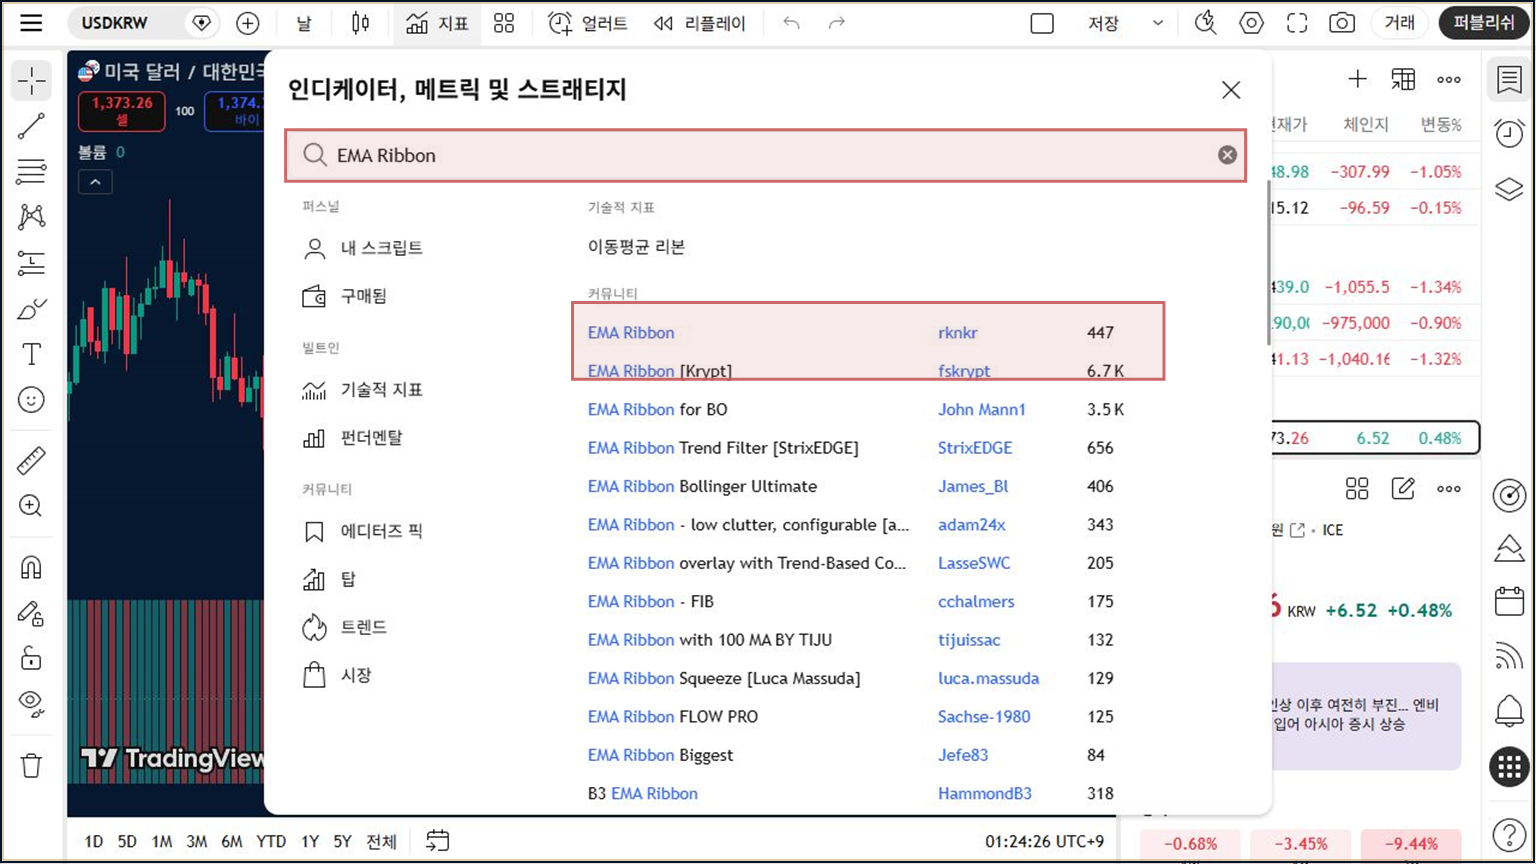
Task: Select the ruler measure tool
Action: pyautogui.click(x=32, y=460)
